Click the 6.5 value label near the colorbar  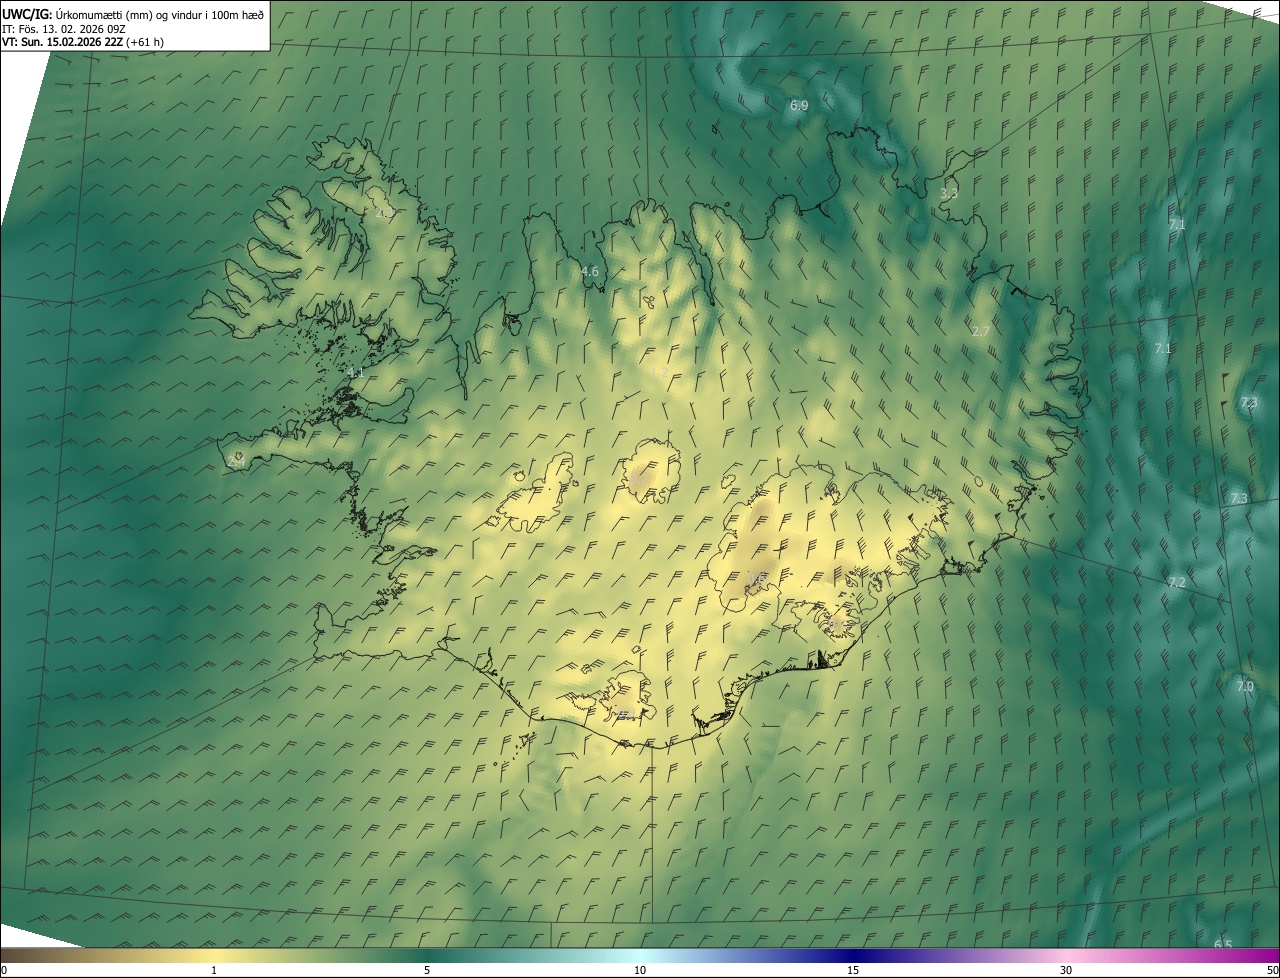click(1223, 945)
